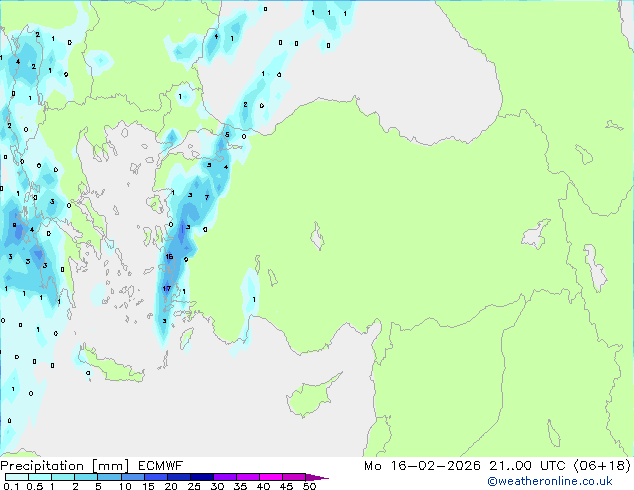This screenshot has width=634, height=490.
Task: Click the '45' legend scale label
Action: 286,486
